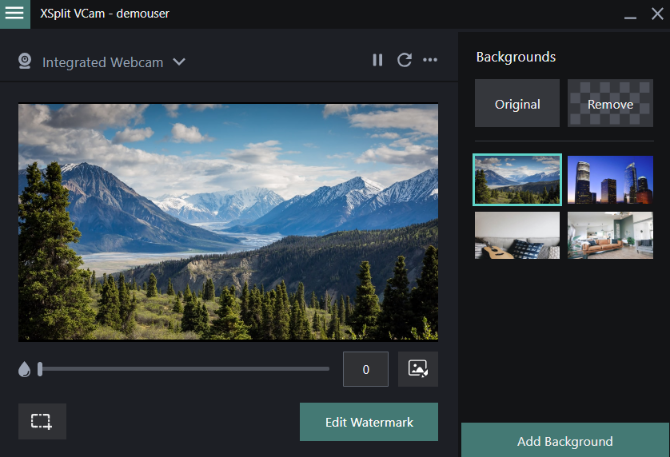670x457 pixels.
Task: Click the XSplit VCam - demouser title
Action: (x=105, y=14)
